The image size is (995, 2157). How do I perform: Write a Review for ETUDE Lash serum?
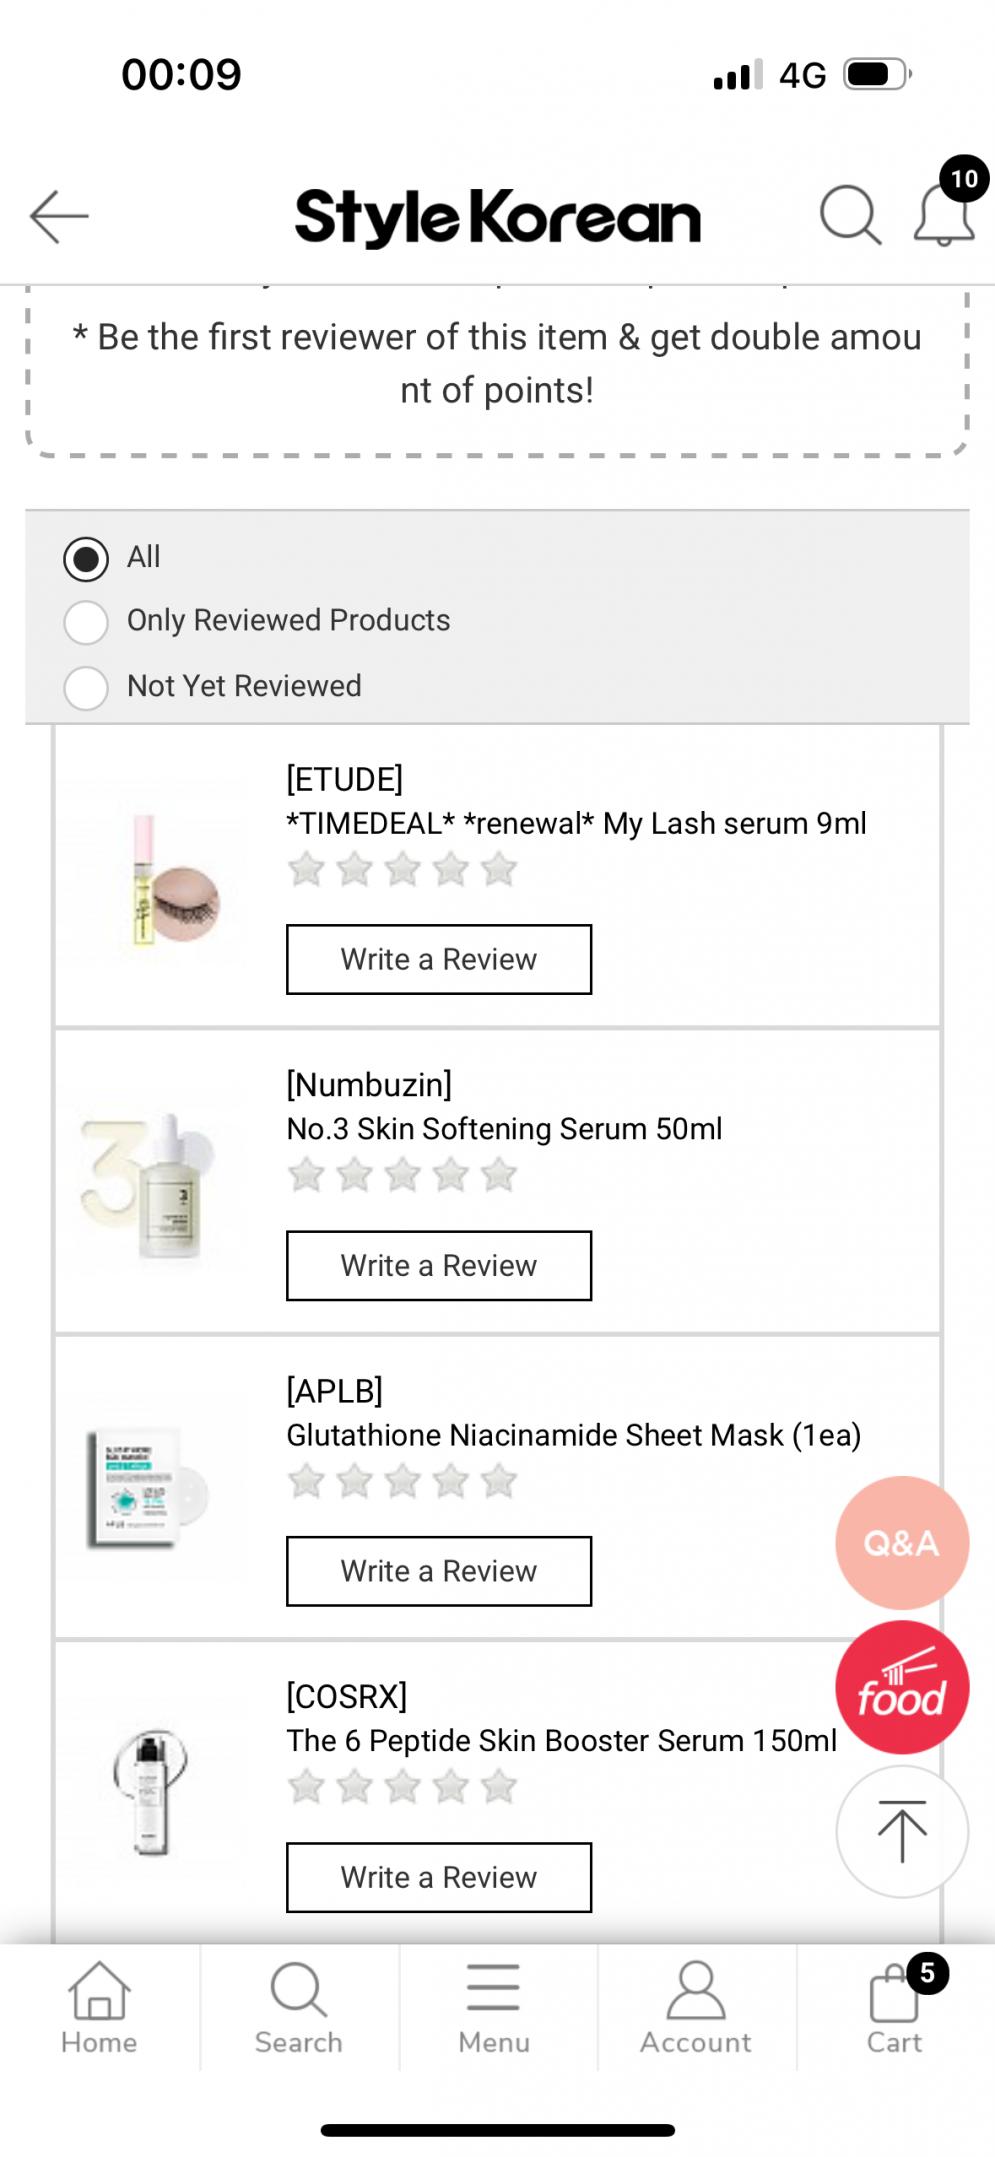coord(439,960)
